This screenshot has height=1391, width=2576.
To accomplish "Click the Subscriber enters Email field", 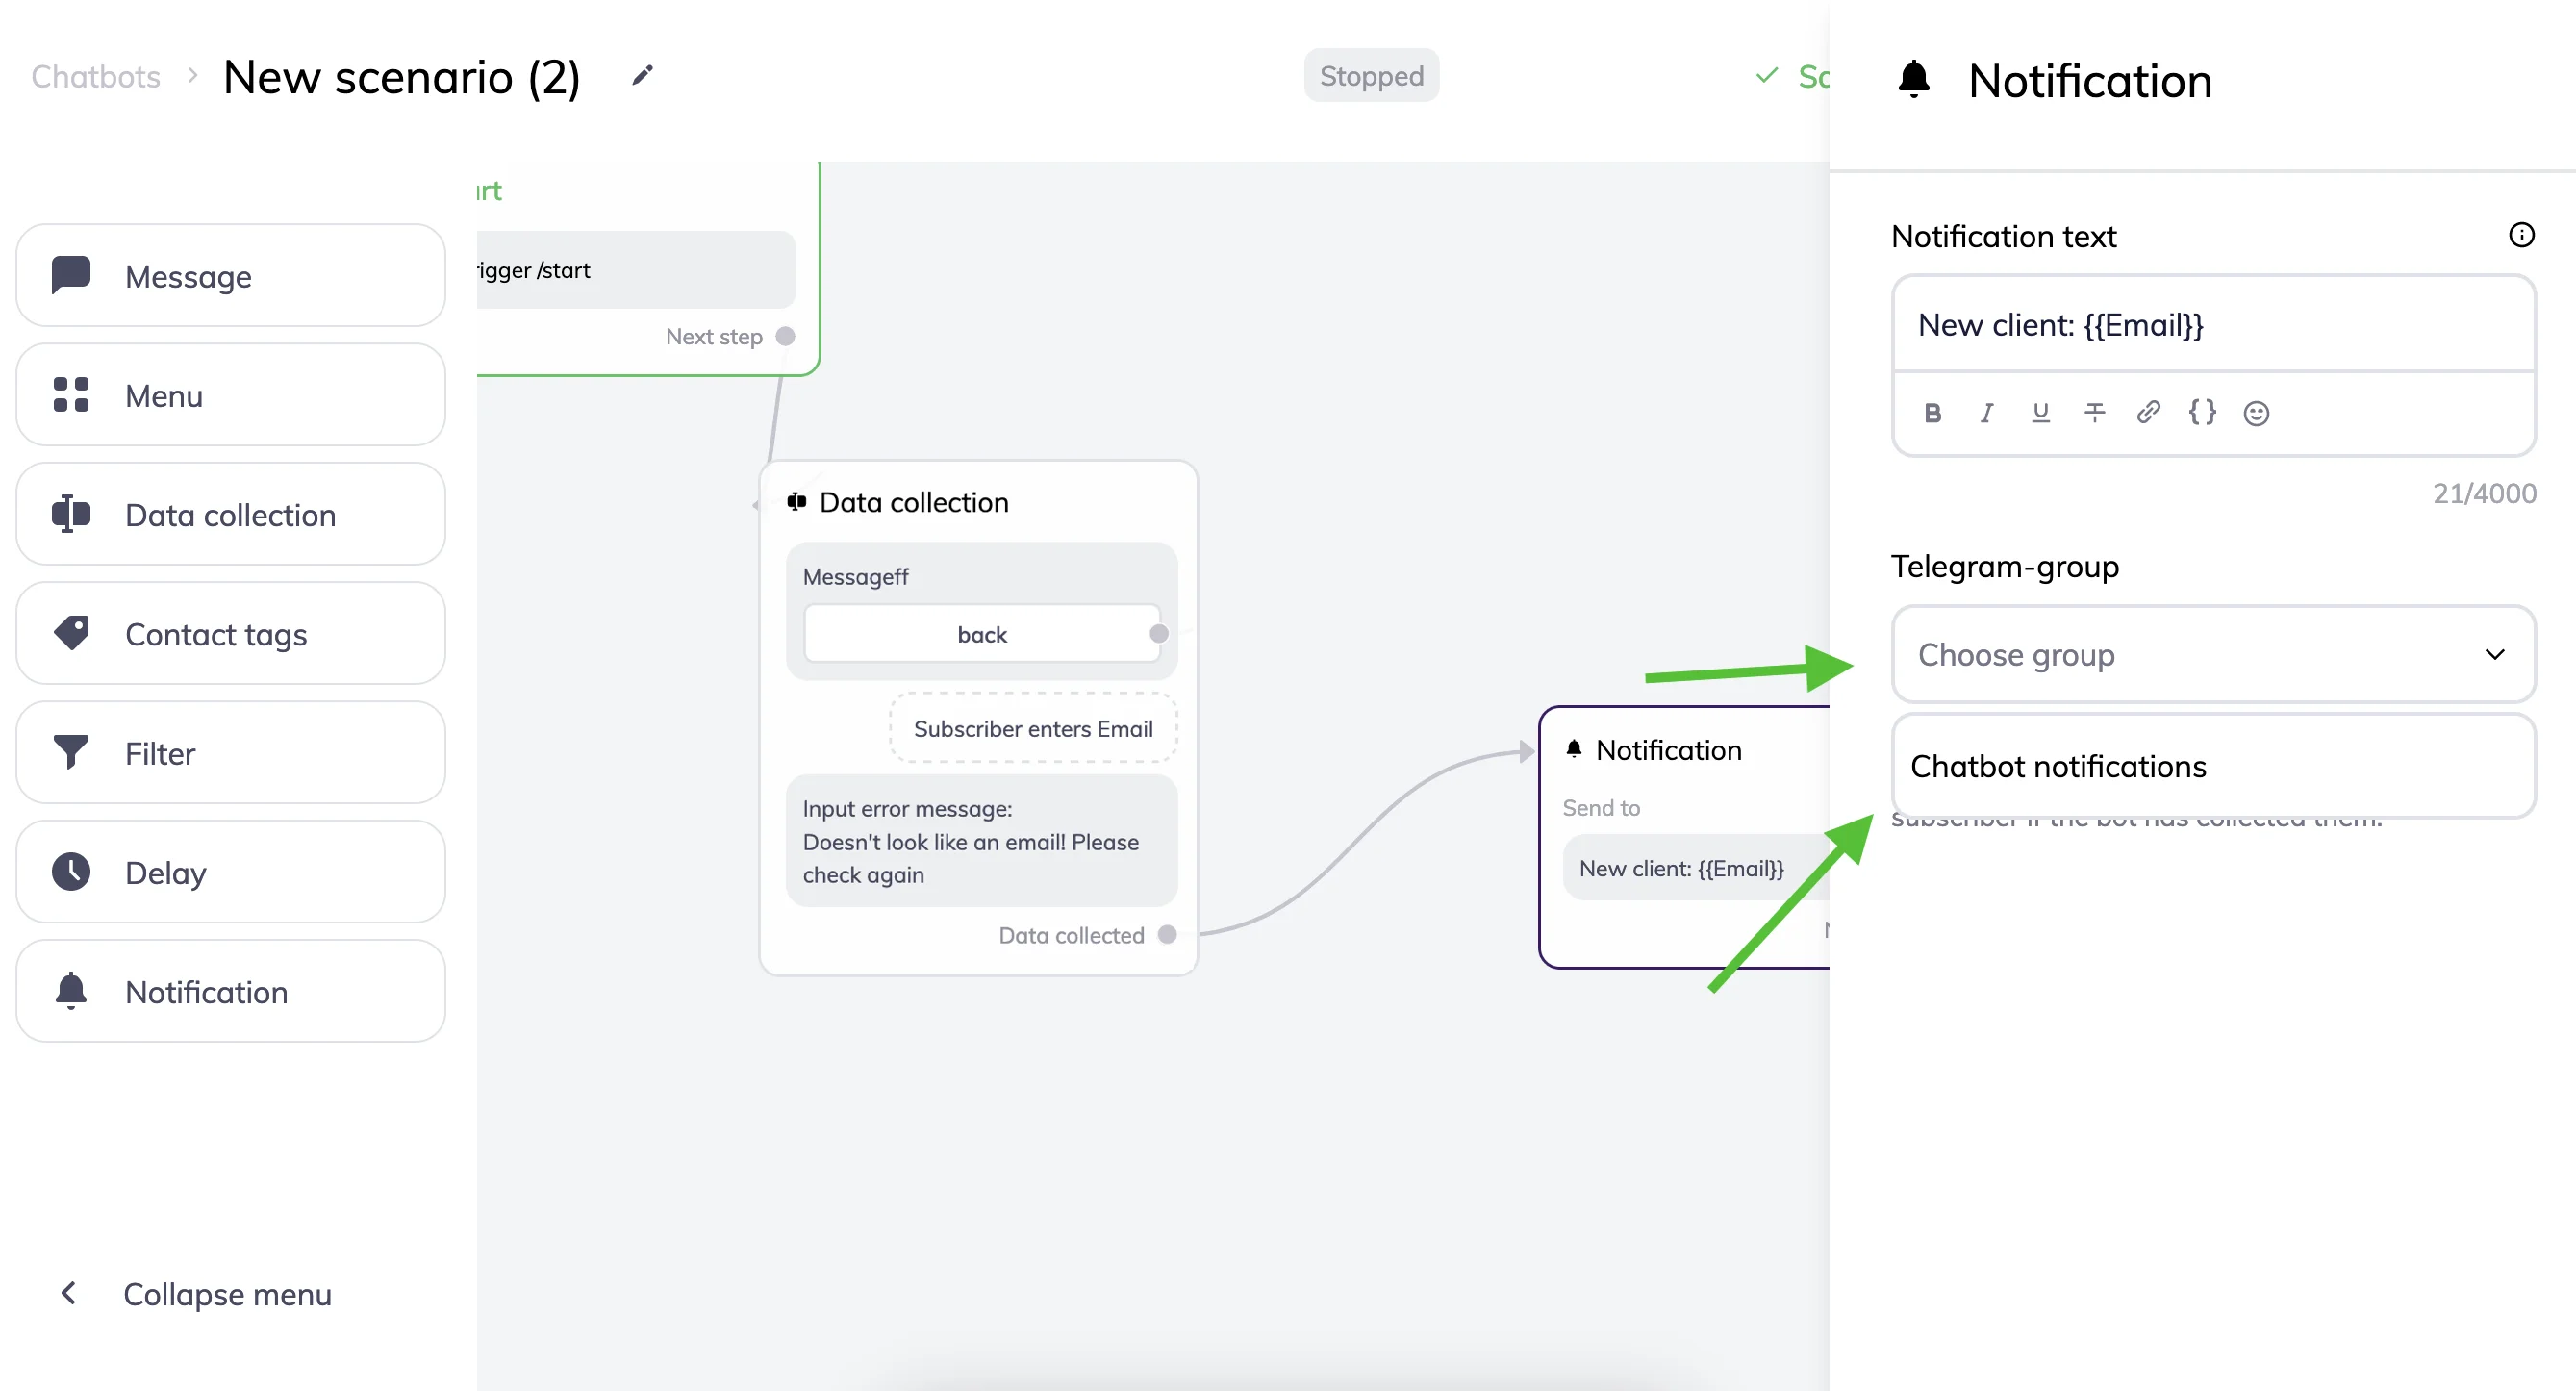I will (x=1033, y=728).
